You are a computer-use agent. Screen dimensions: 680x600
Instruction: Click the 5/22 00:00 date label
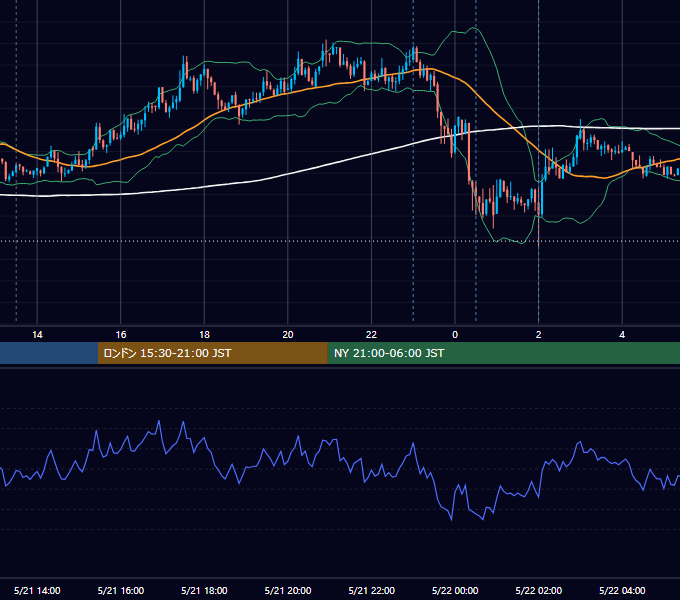coord(455,590)
